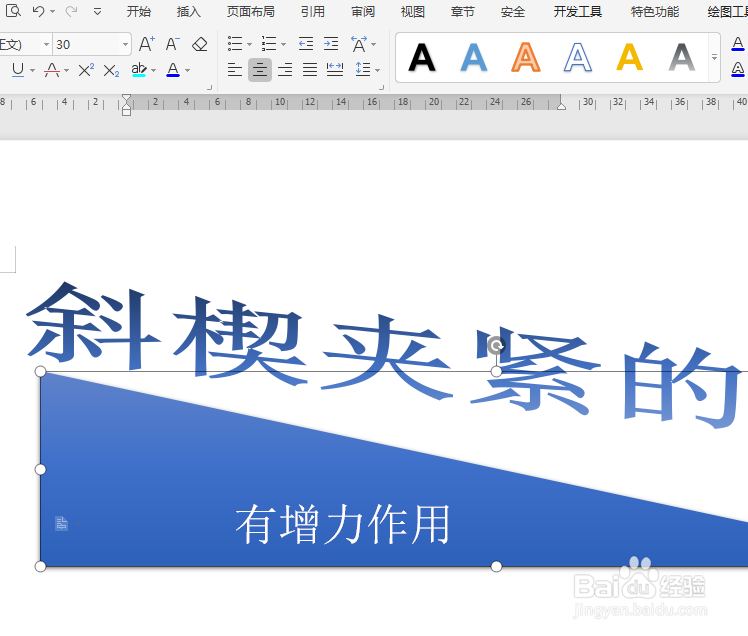Toggle center alignment
Screen dimensions: 748x636
[260, 70]
